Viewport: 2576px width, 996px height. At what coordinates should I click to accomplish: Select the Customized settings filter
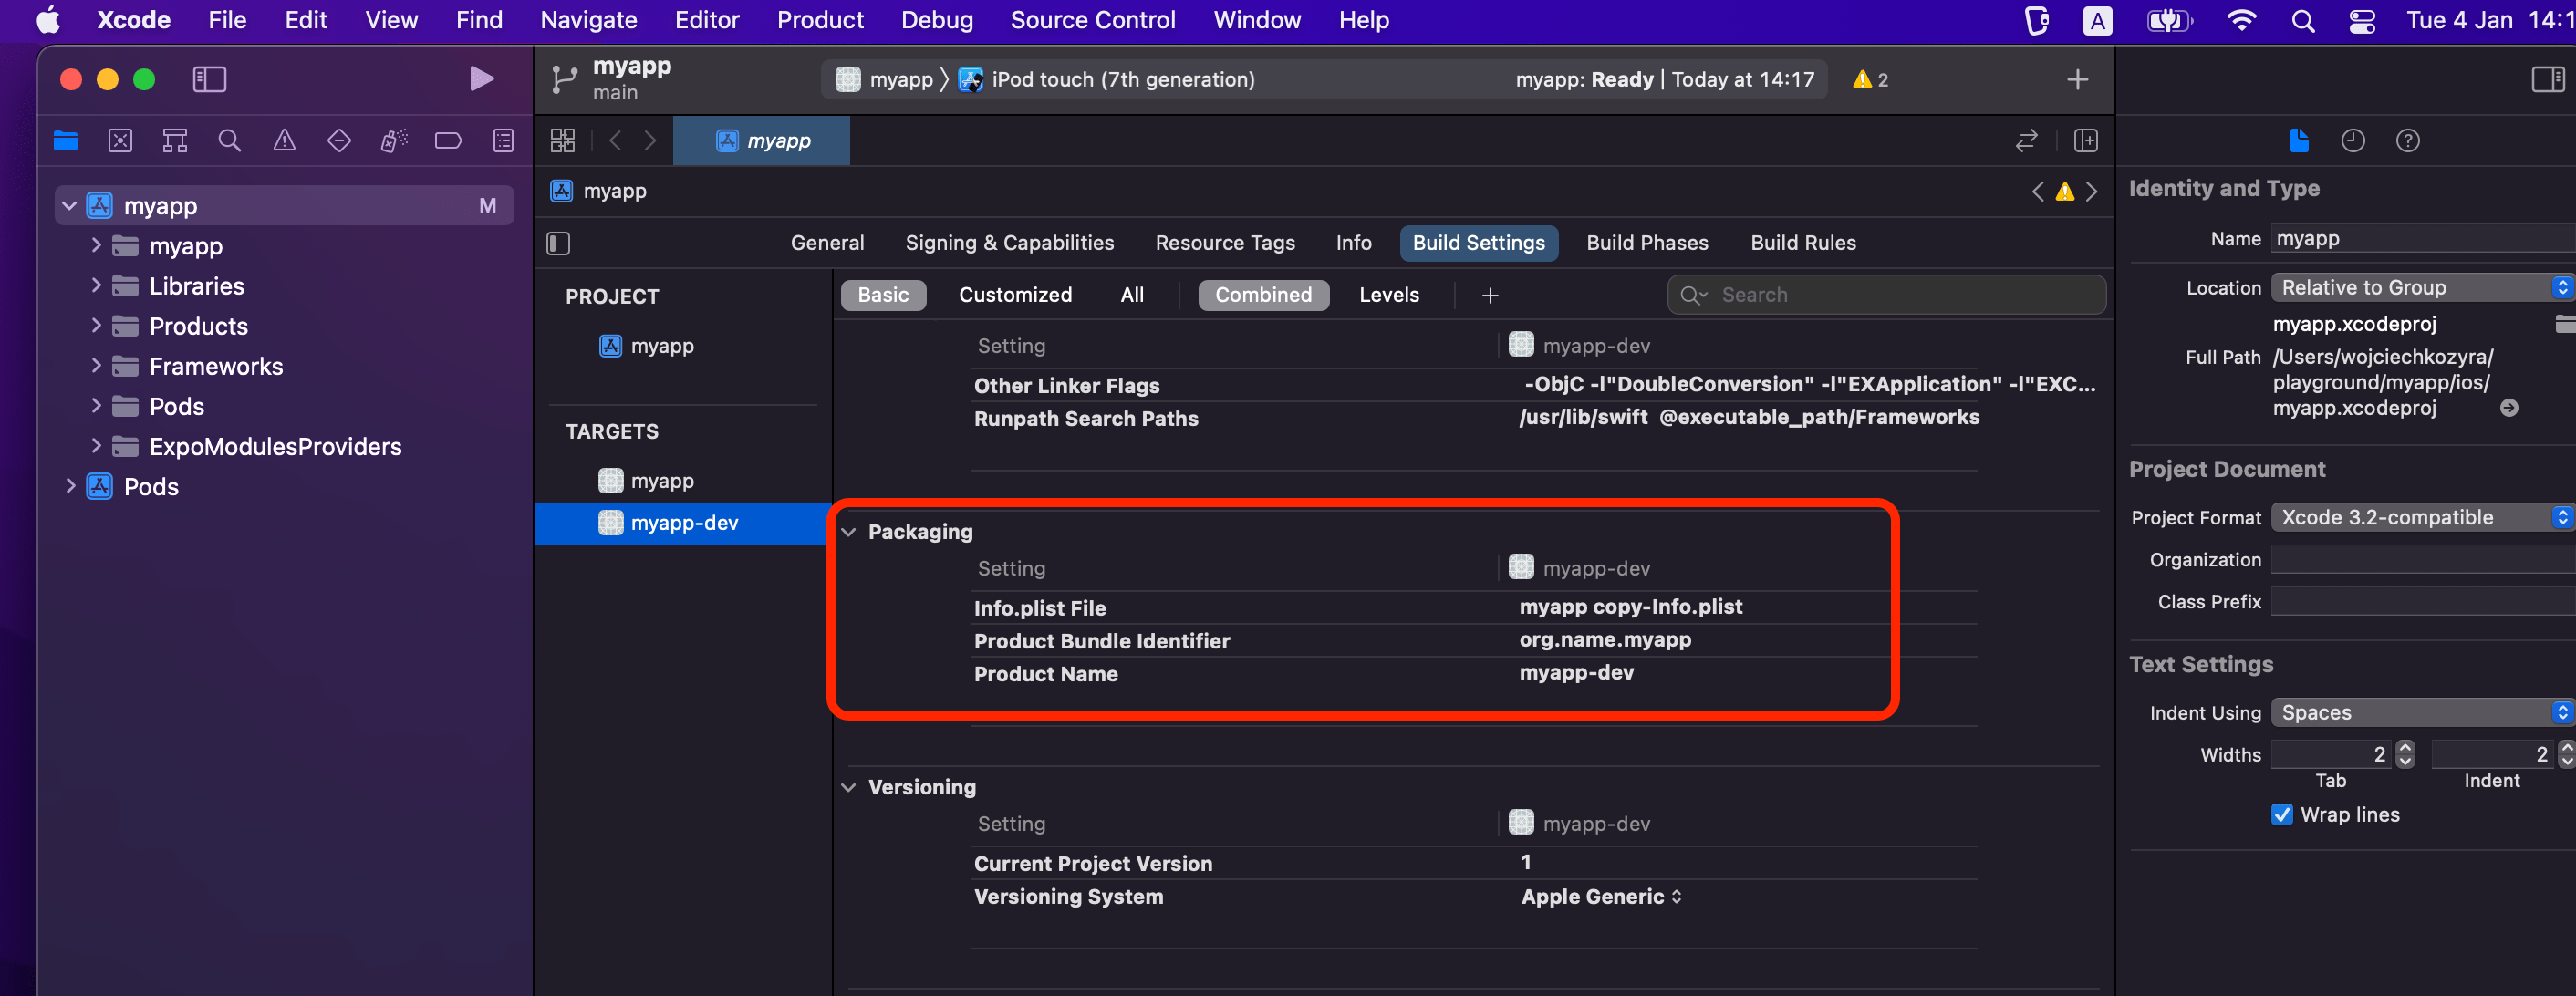click(1014, 294)
